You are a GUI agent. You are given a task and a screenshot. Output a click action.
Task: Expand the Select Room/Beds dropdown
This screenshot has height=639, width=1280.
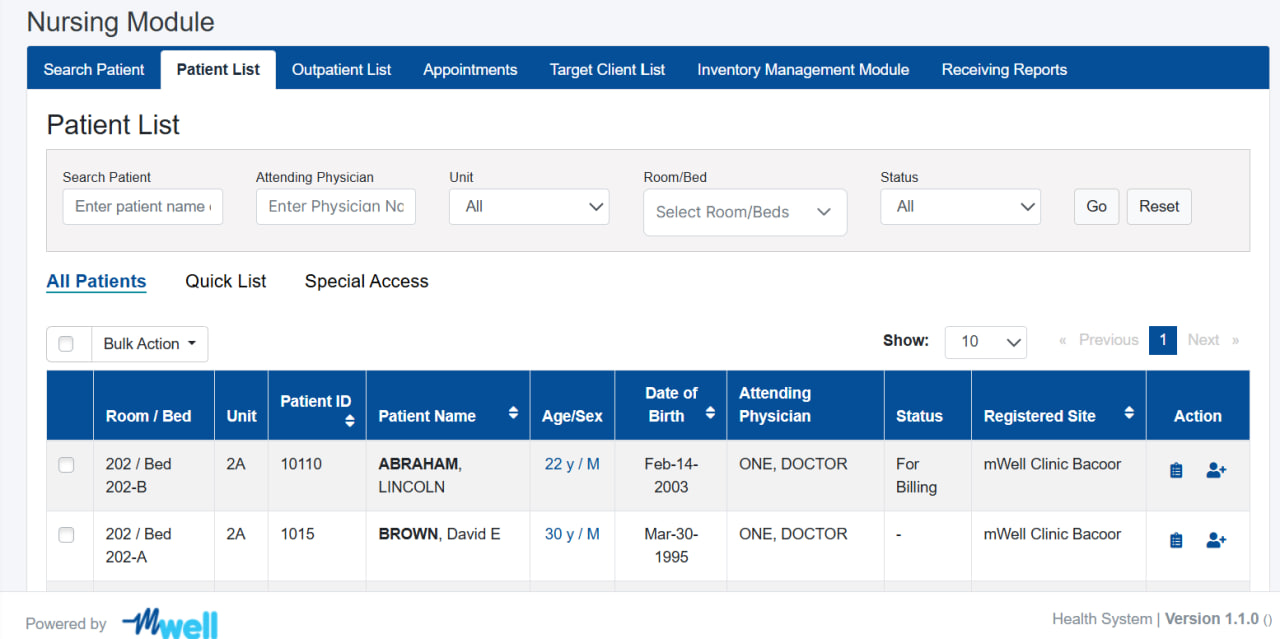pyautogui.click(x=745, y=212)
